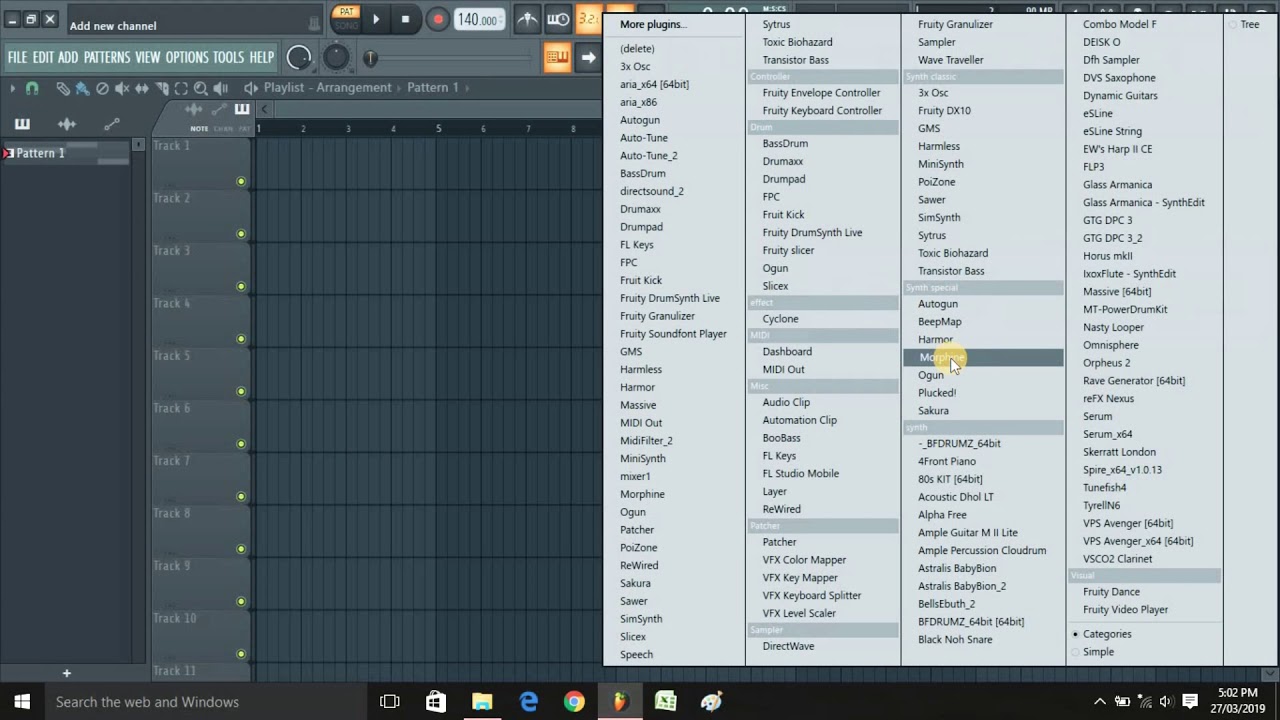Viewport: 1280px width, 720px height.
Task: Select the Draw pencil tool
Action: click(x=62, y=88)
